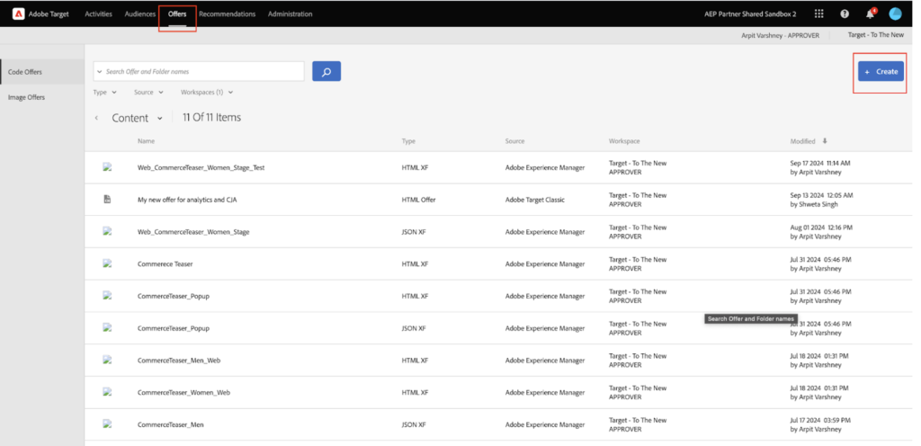
Task: Go back using the chevron beside Content
Action: click(96, 118)
